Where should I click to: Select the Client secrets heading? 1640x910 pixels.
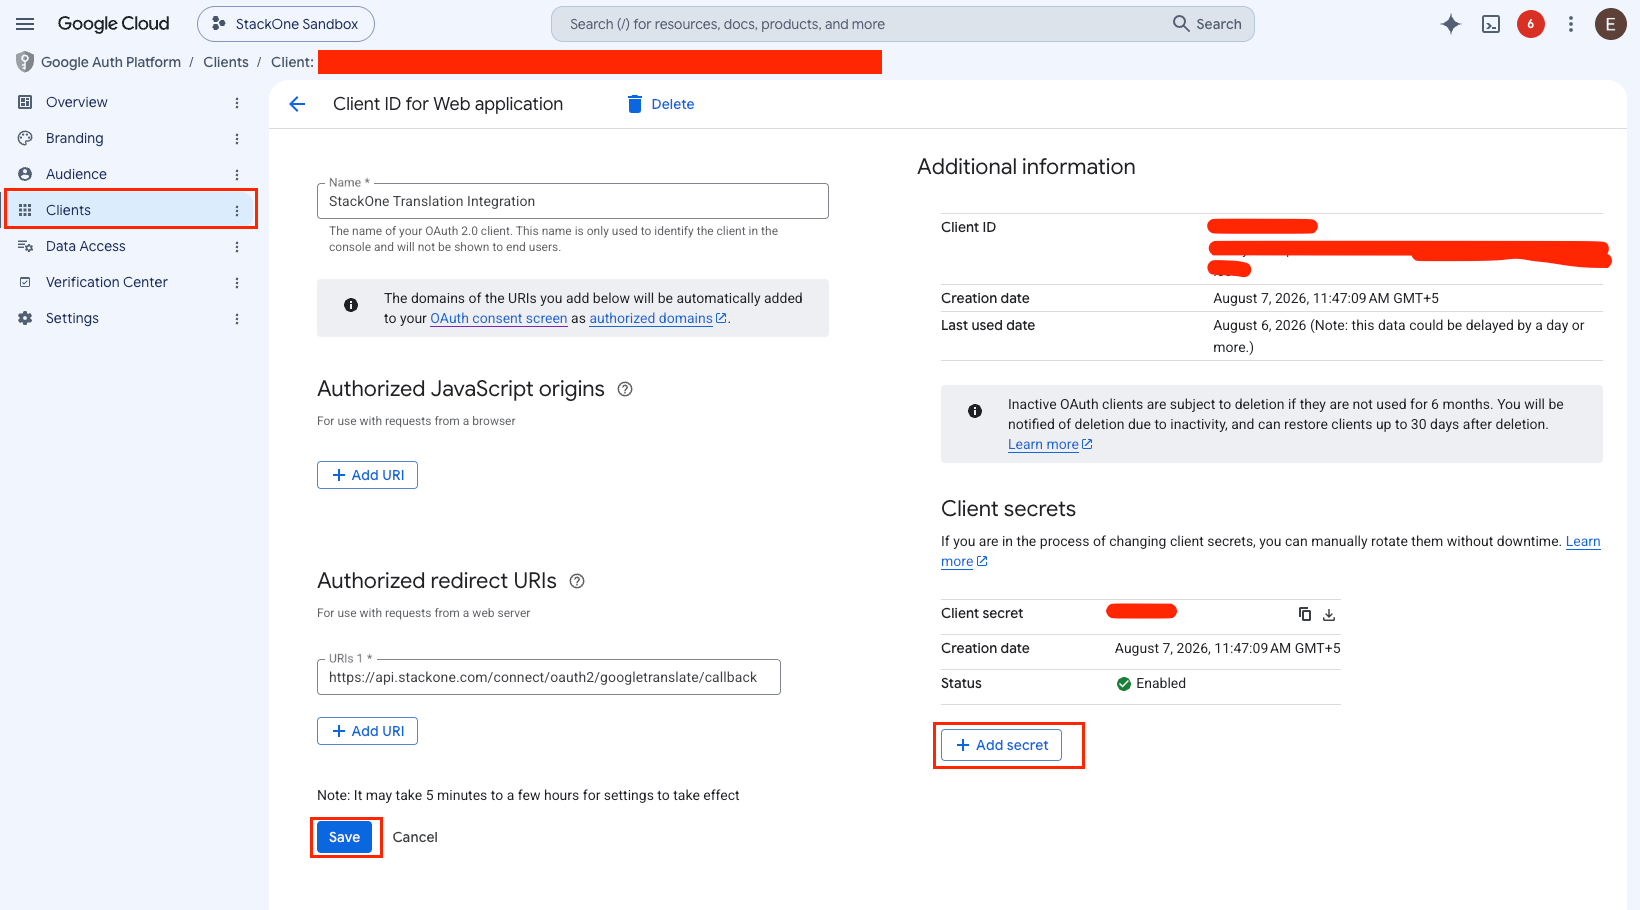point(1008,509)
